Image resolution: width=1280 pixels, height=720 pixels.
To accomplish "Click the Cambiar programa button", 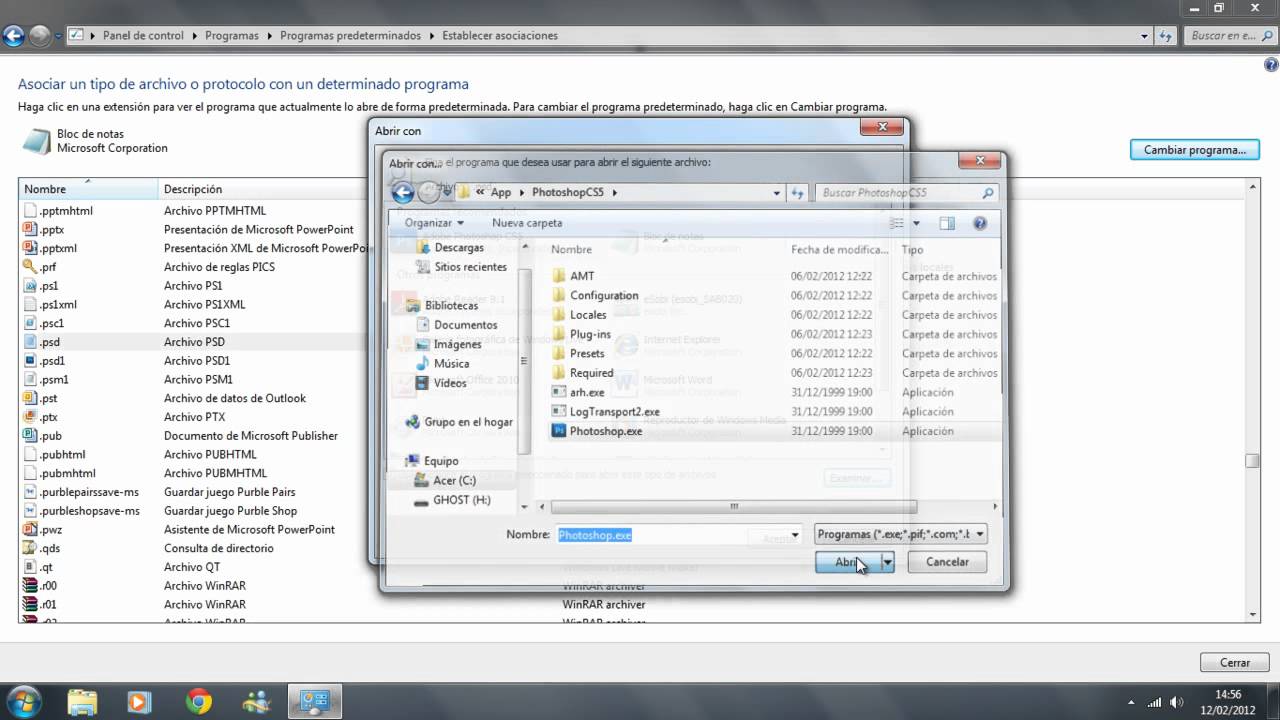I will 1195,150.
